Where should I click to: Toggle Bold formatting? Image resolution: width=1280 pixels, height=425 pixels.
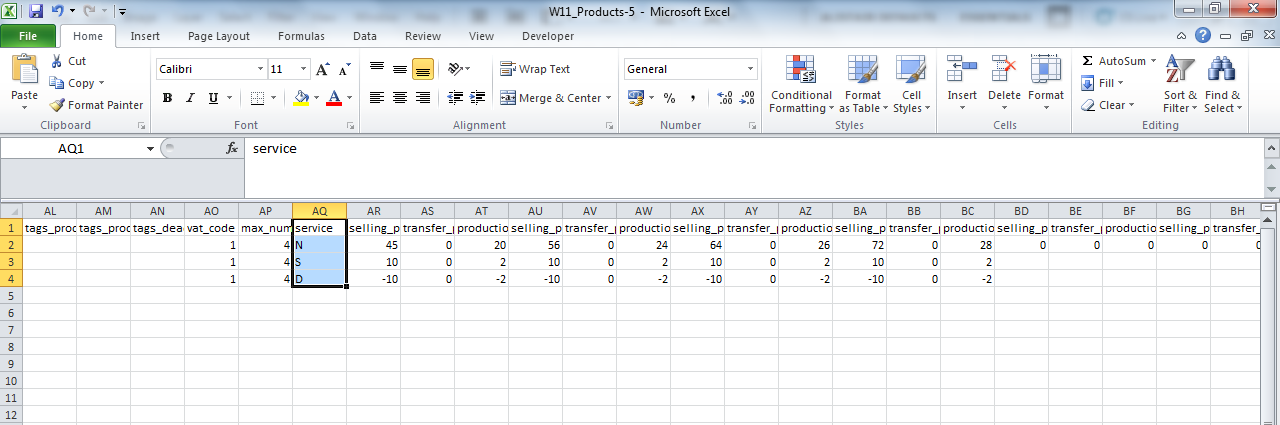point(167,98)
